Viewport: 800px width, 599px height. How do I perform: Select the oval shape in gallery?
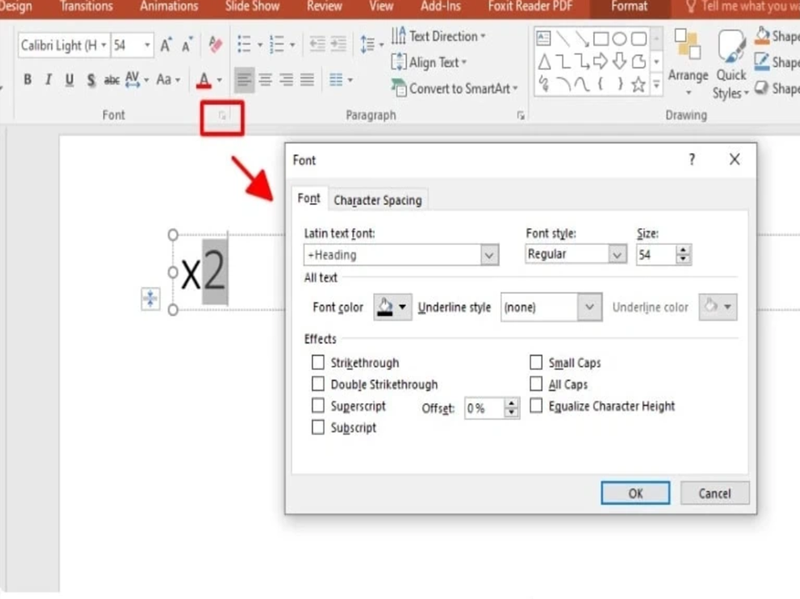tap(619, 39)
